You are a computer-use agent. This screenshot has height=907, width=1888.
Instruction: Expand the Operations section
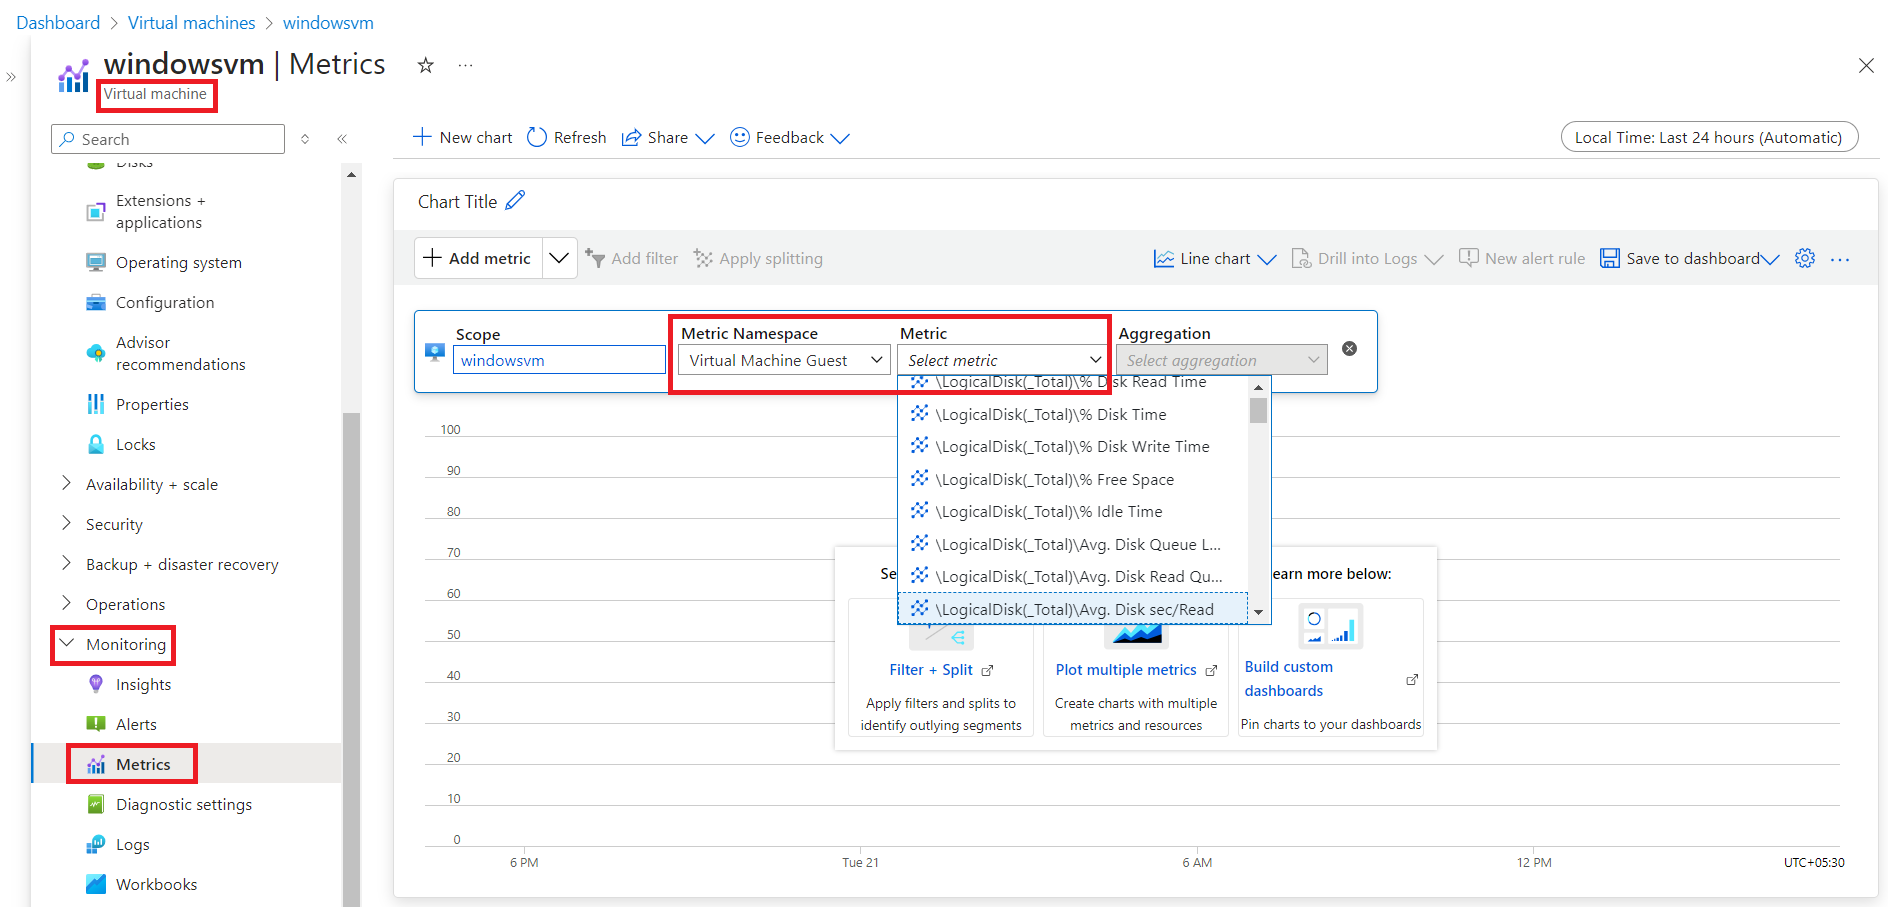(67, 603)
